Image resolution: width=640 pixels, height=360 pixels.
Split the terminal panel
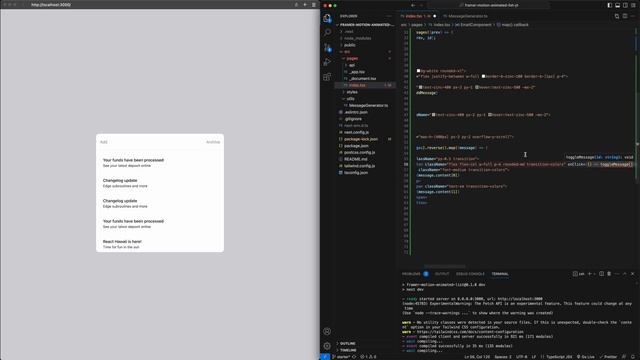coord(601,274)
